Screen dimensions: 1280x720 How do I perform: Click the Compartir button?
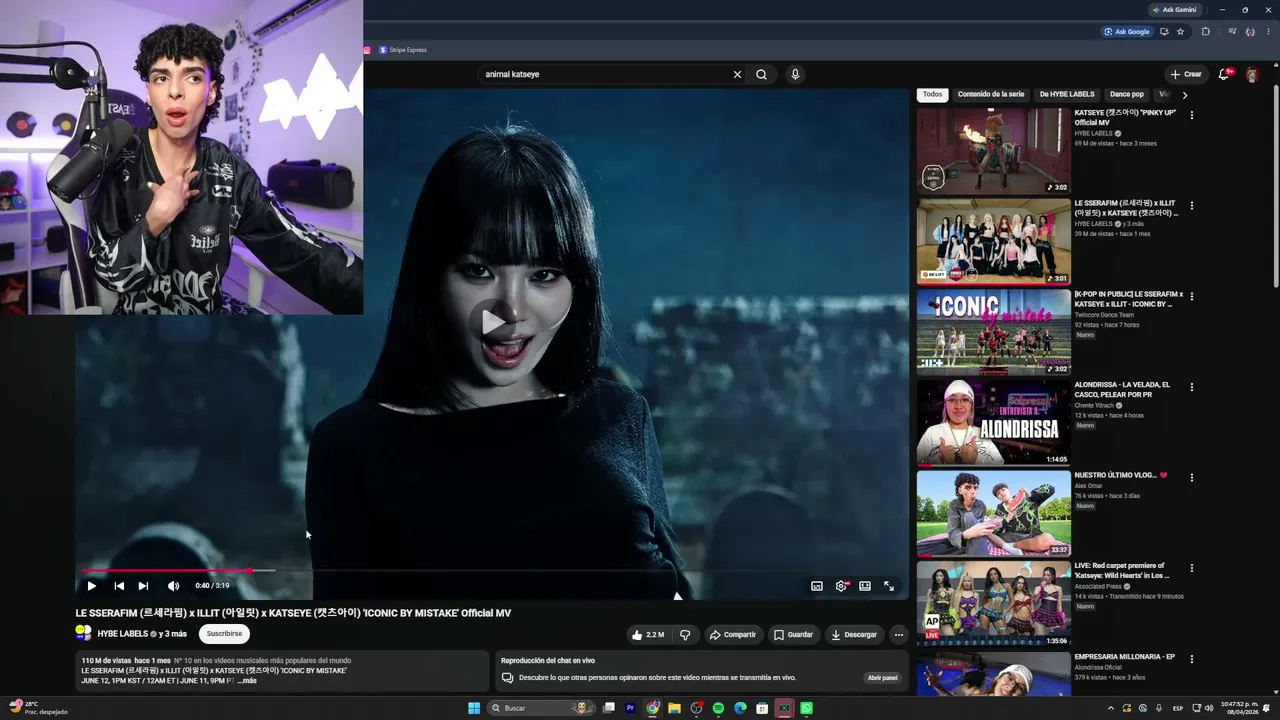[x=732, y=634]
